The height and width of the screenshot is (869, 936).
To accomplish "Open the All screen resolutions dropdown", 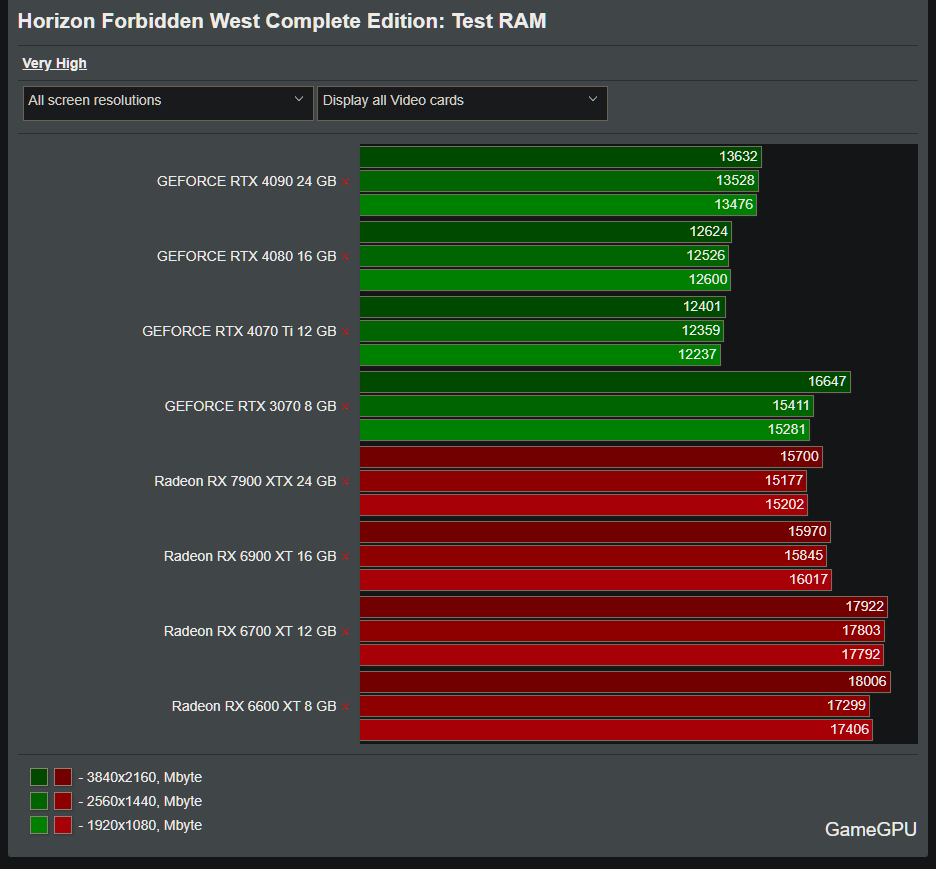I will tap(168, 103).
